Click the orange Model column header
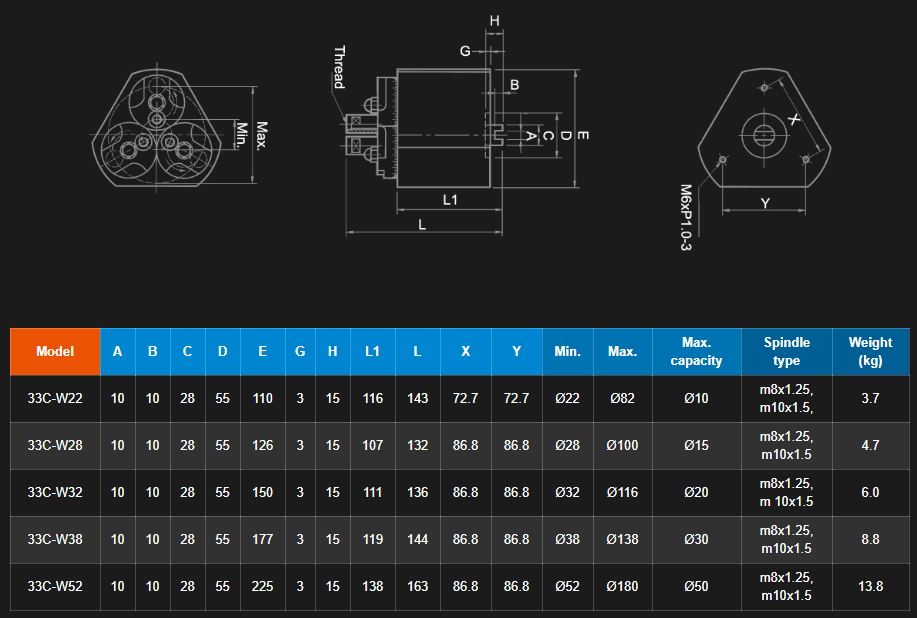The width and height of the screenshot is (917, 618). coord(55,351)
